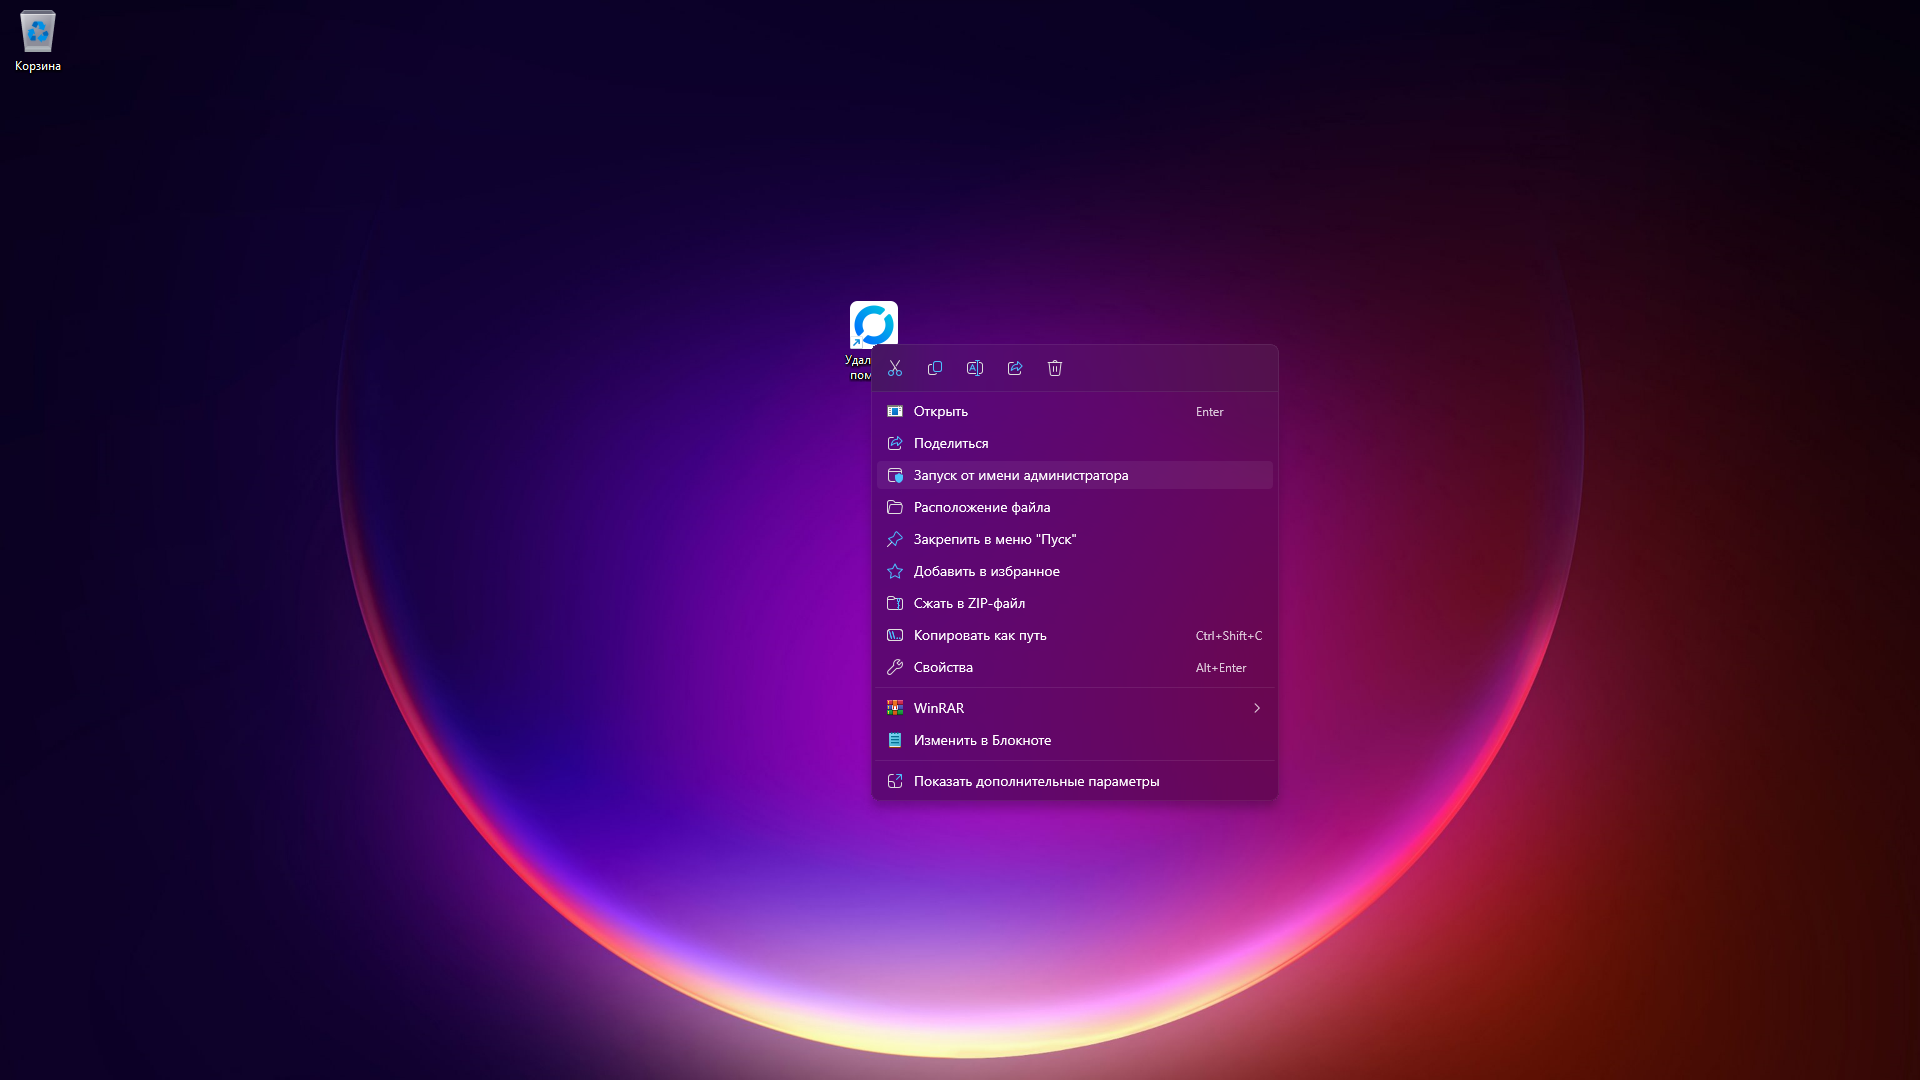This screenshot has width=1920, height=1080.
Task: Choose Поделиться from context menu
Action: click(951, 443)
